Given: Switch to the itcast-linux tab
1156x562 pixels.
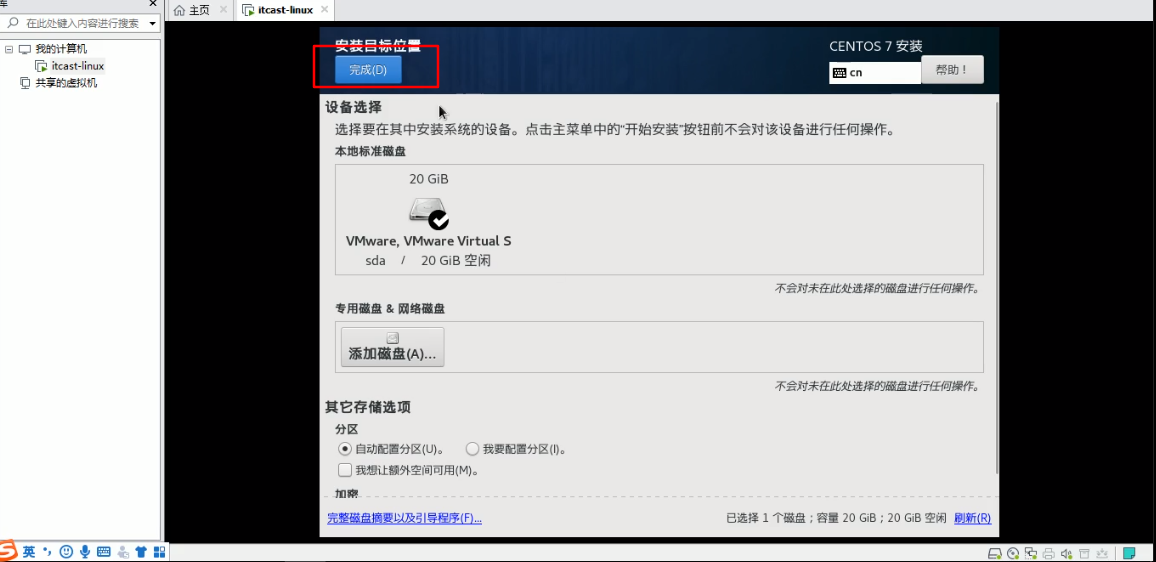Looking at the screenshot, I should [x=284, y=10].
